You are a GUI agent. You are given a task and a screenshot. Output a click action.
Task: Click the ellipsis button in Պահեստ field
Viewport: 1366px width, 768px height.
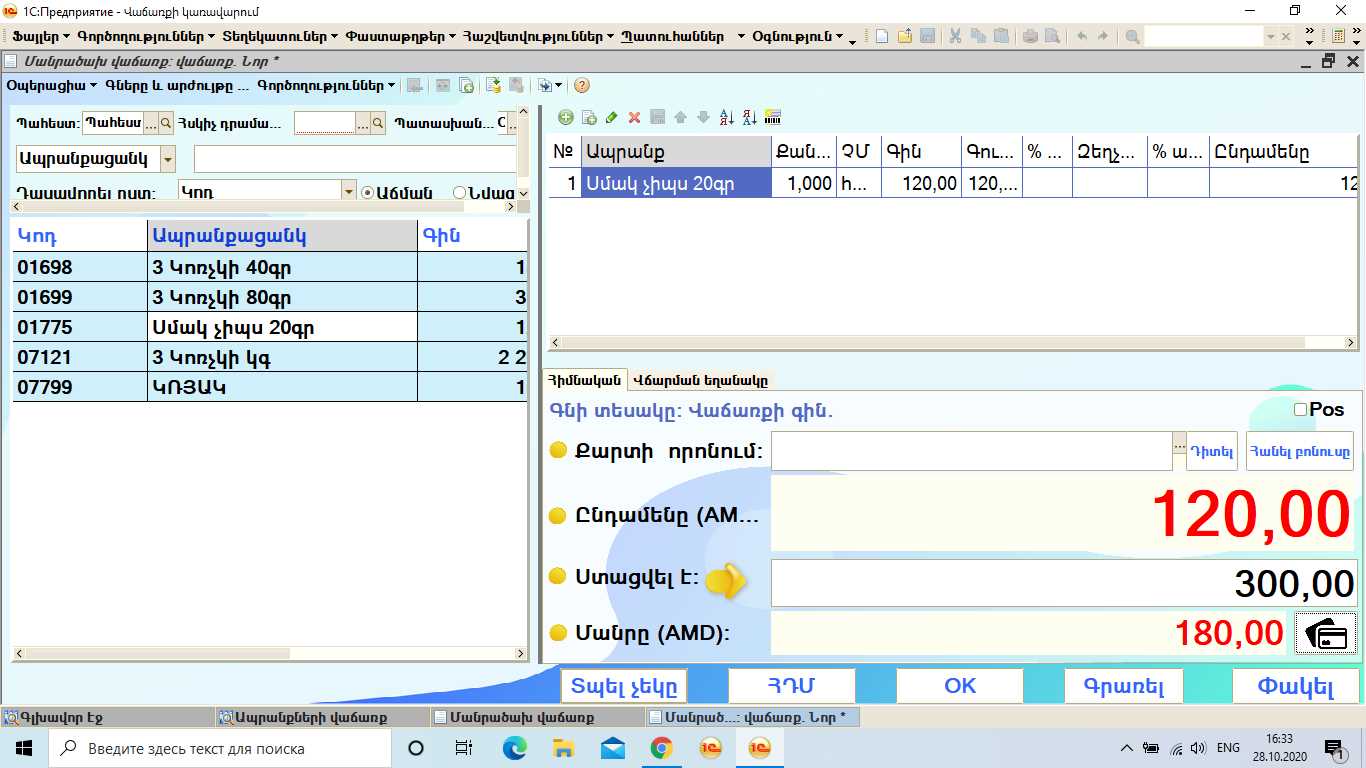(x=151, y=123)
